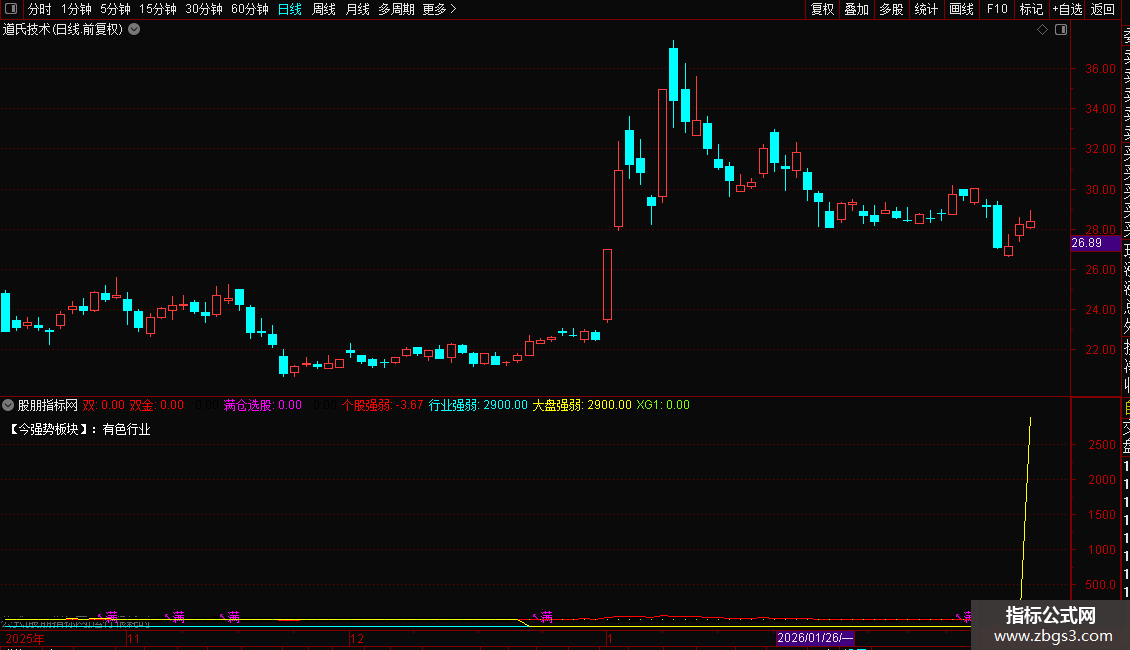This screenshot has height=650, width=1130.
Task: Toggle the side panel icon above chart
Action: [1061, 30]
